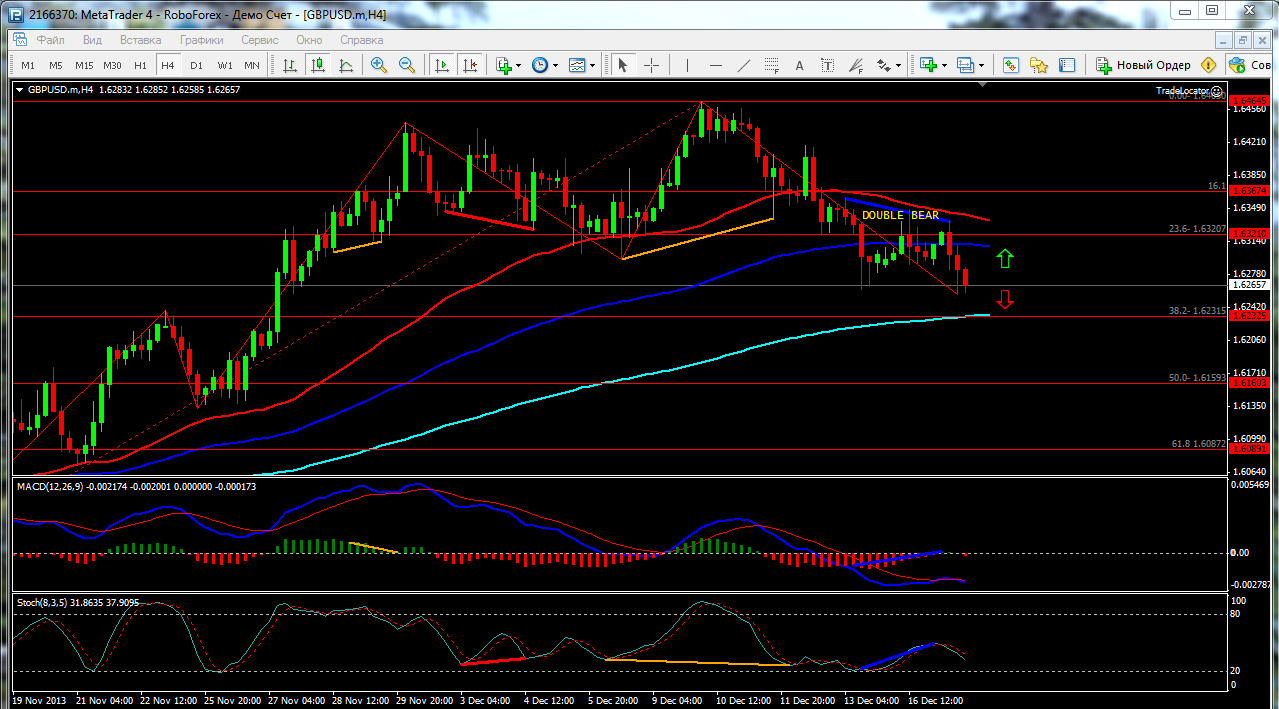Click the Новый Ордер button
The height and width of the screenshot is (709, 1279).
[1143, 65]
